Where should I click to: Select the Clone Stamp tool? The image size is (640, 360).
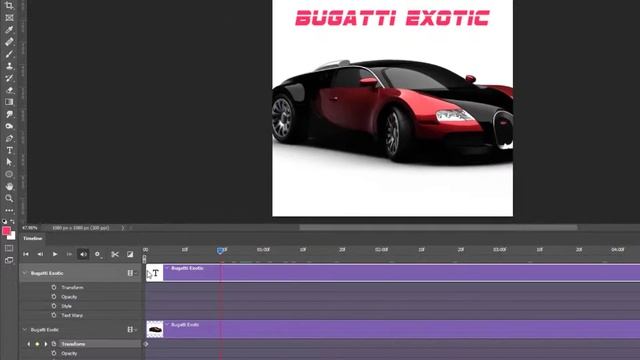(x=9, y=66)
